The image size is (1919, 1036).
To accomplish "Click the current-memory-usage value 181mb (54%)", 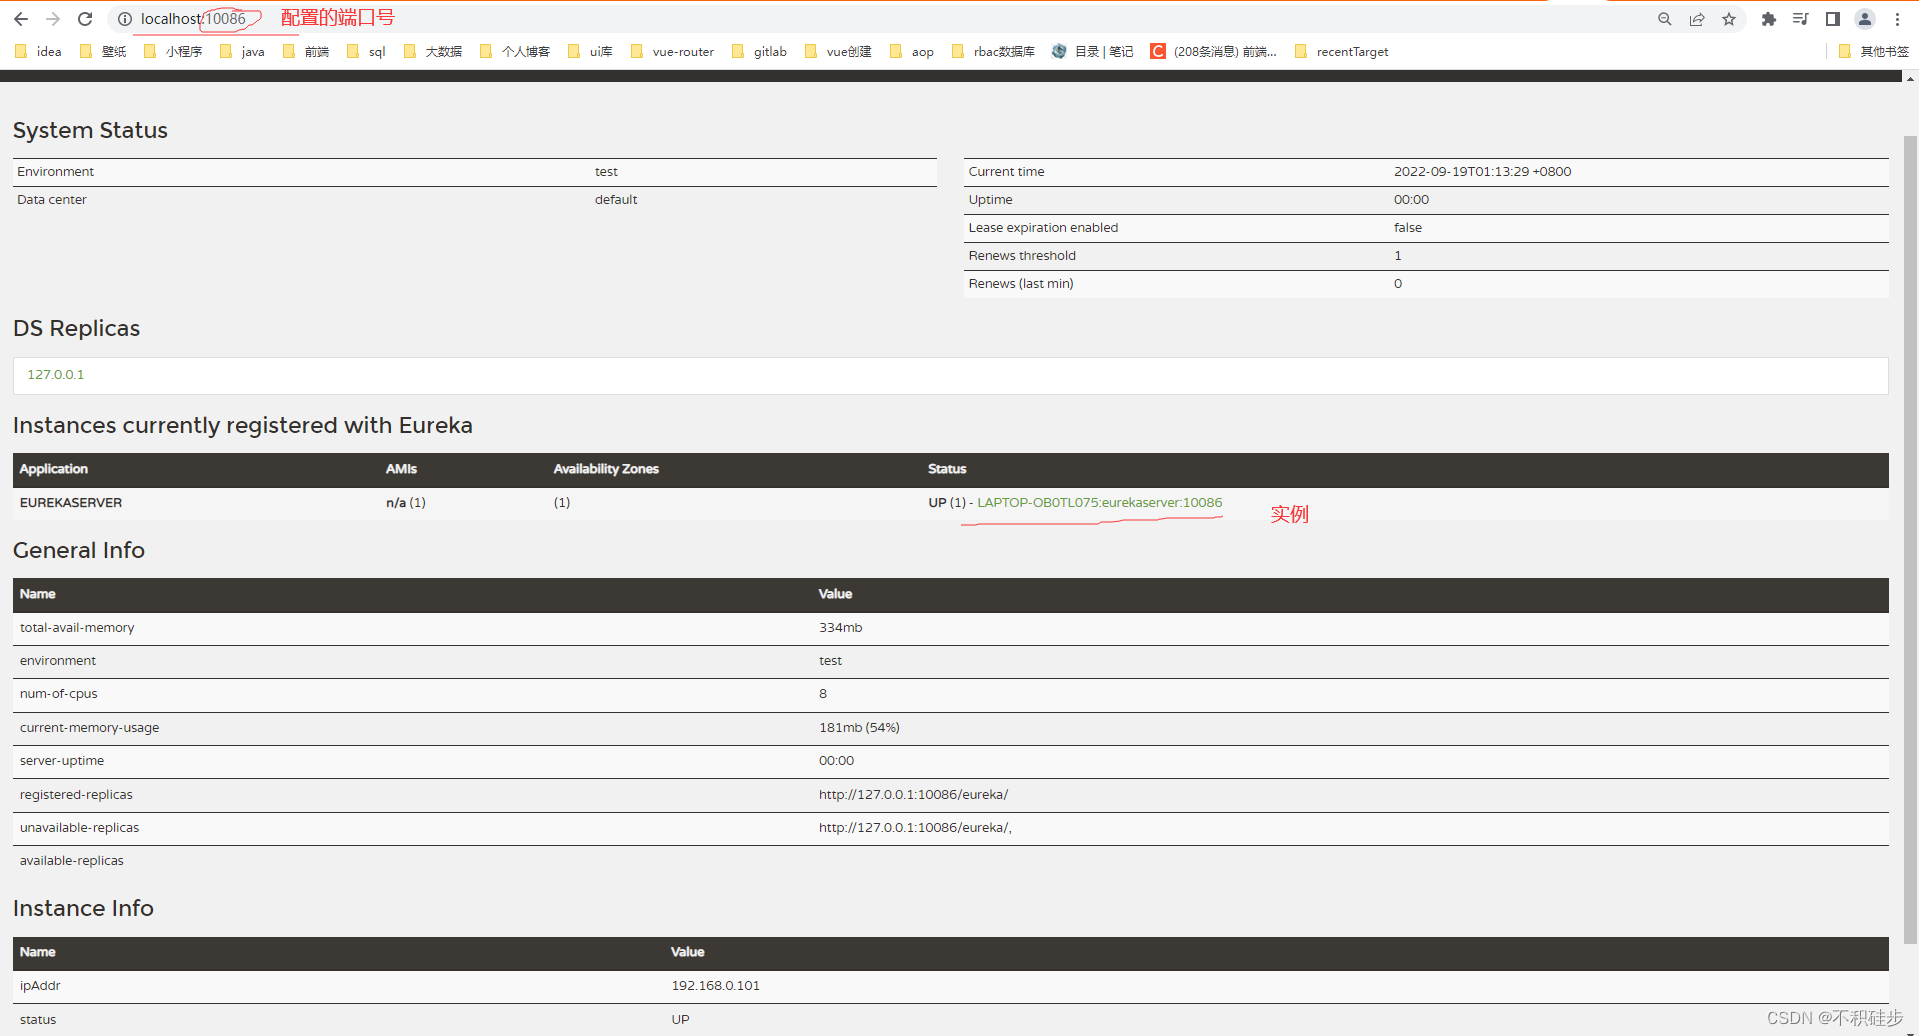I will (859, 728).
